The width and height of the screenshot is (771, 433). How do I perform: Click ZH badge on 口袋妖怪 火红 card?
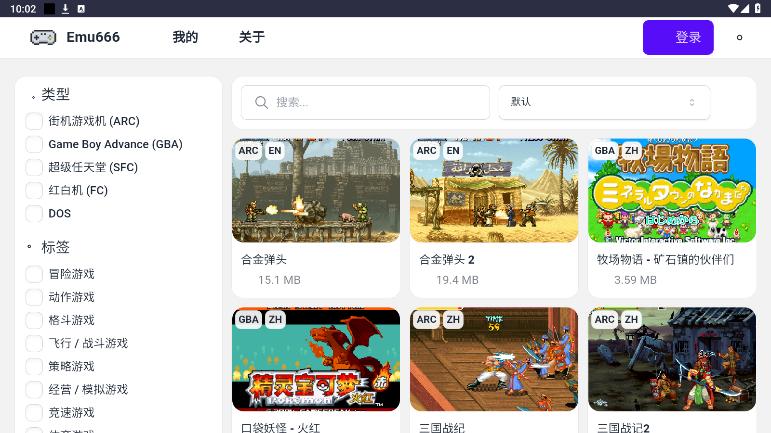[275, 319]
